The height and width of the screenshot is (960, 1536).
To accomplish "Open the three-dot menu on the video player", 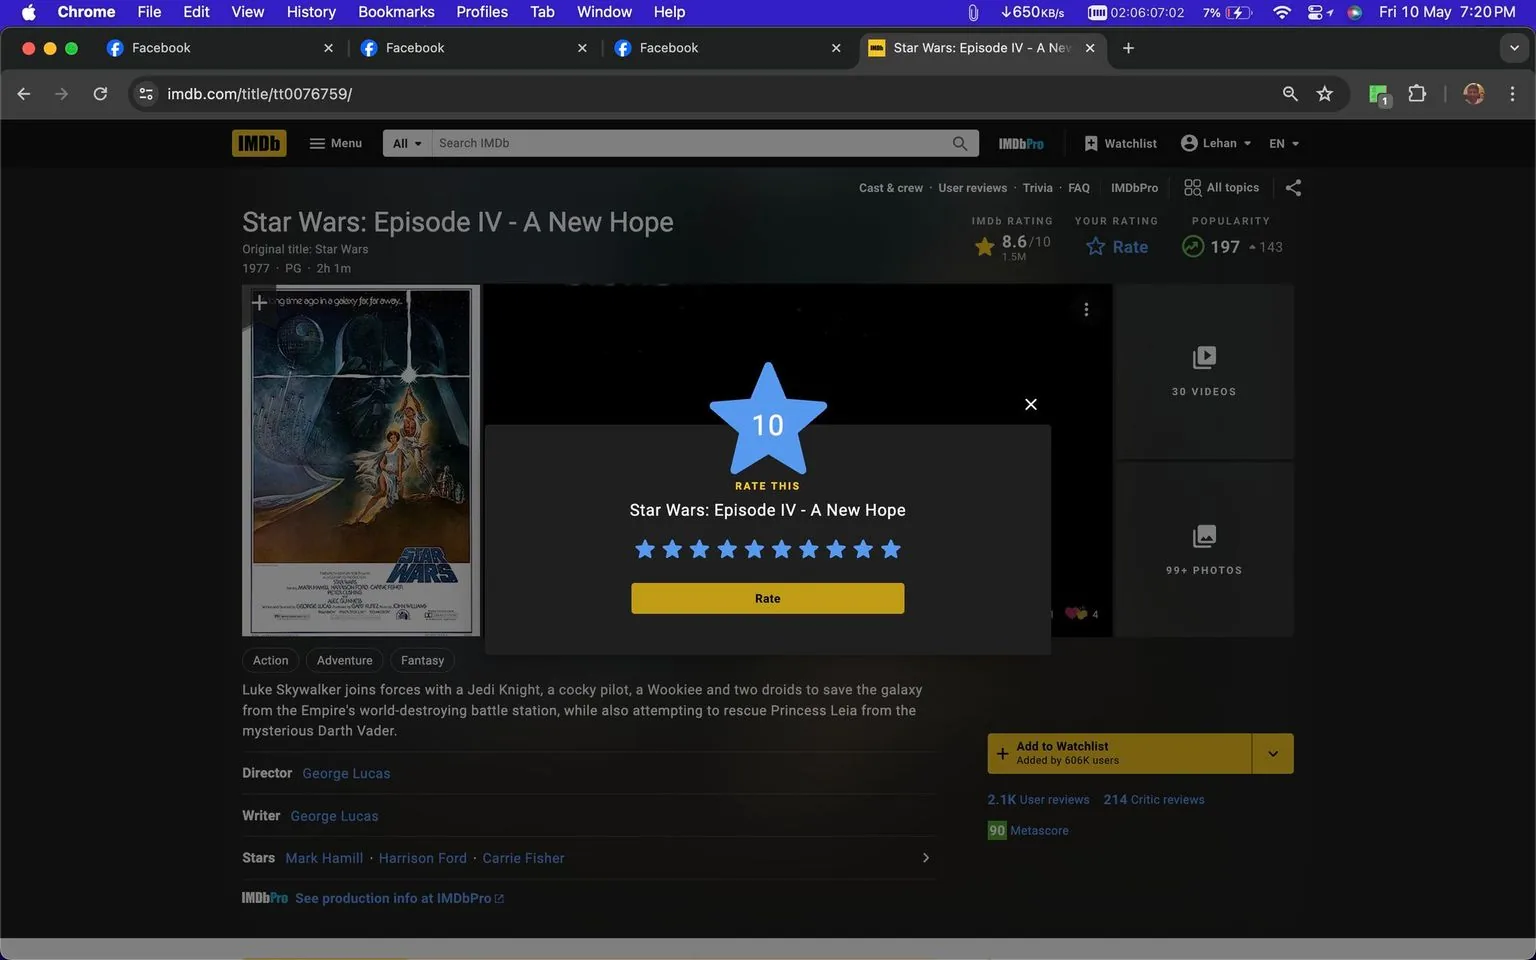I will coord(1086,309).
